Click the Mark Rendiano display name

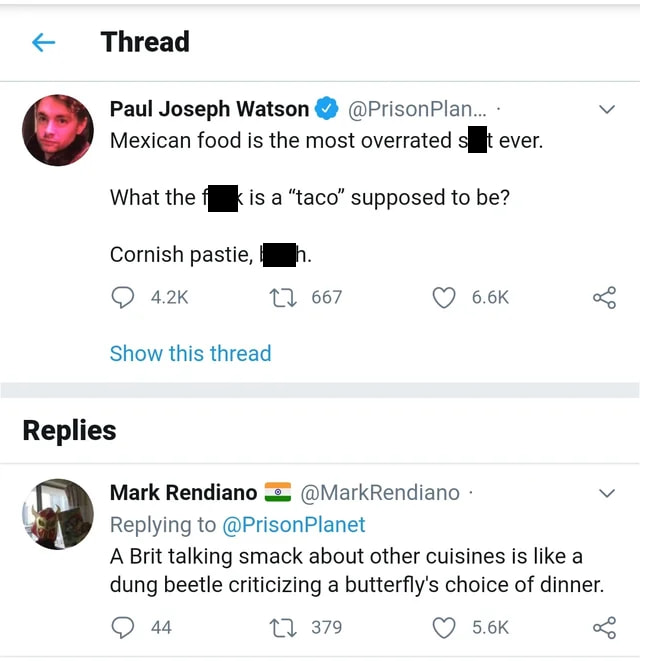coord(183,492)
